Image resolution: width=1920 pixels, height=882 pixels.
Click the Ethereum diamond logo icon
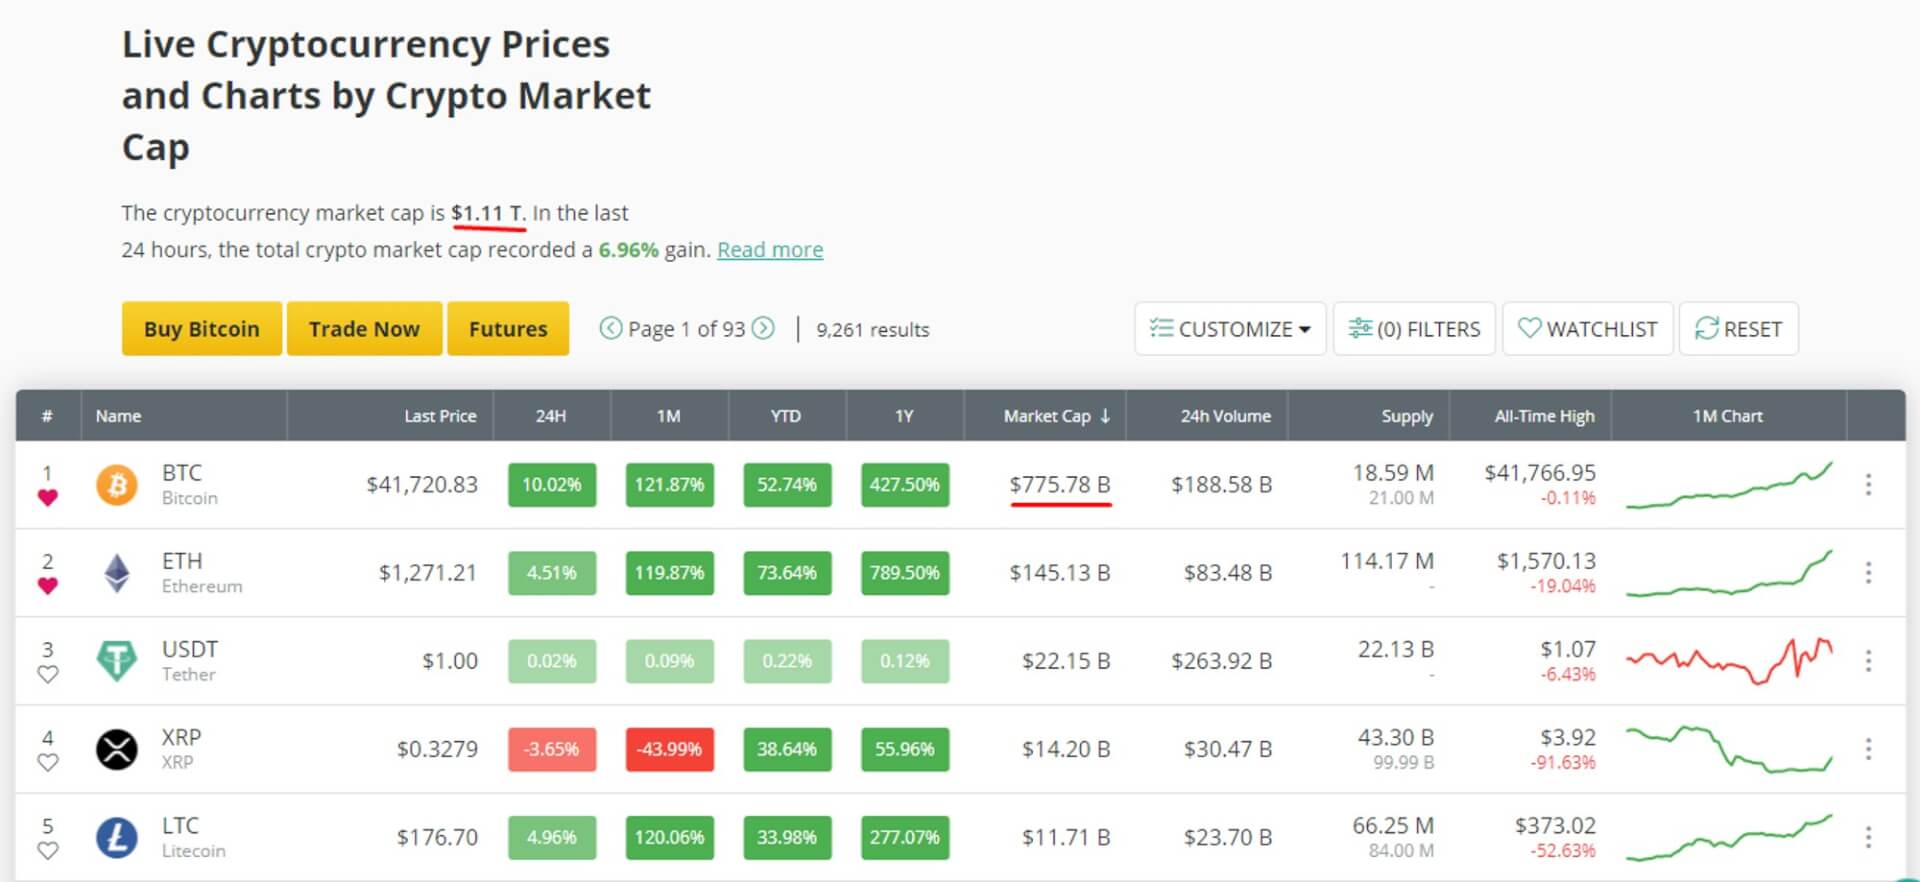[x=117, y=573]
